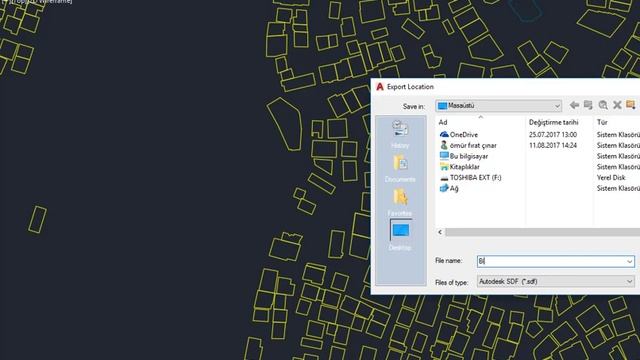Click the Delete X icon in toolbar
This screenshot has width=640, height=360.
pos(617,105)
